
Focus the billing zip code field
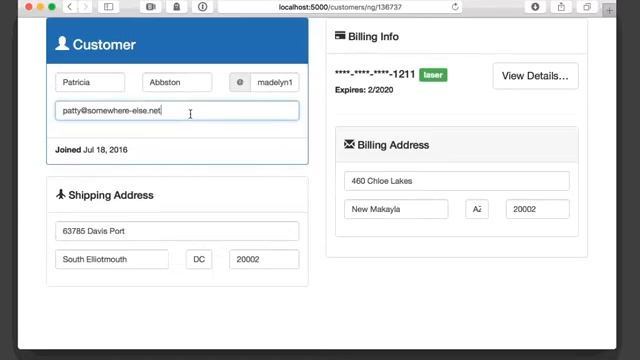click(x=538, y=209)
